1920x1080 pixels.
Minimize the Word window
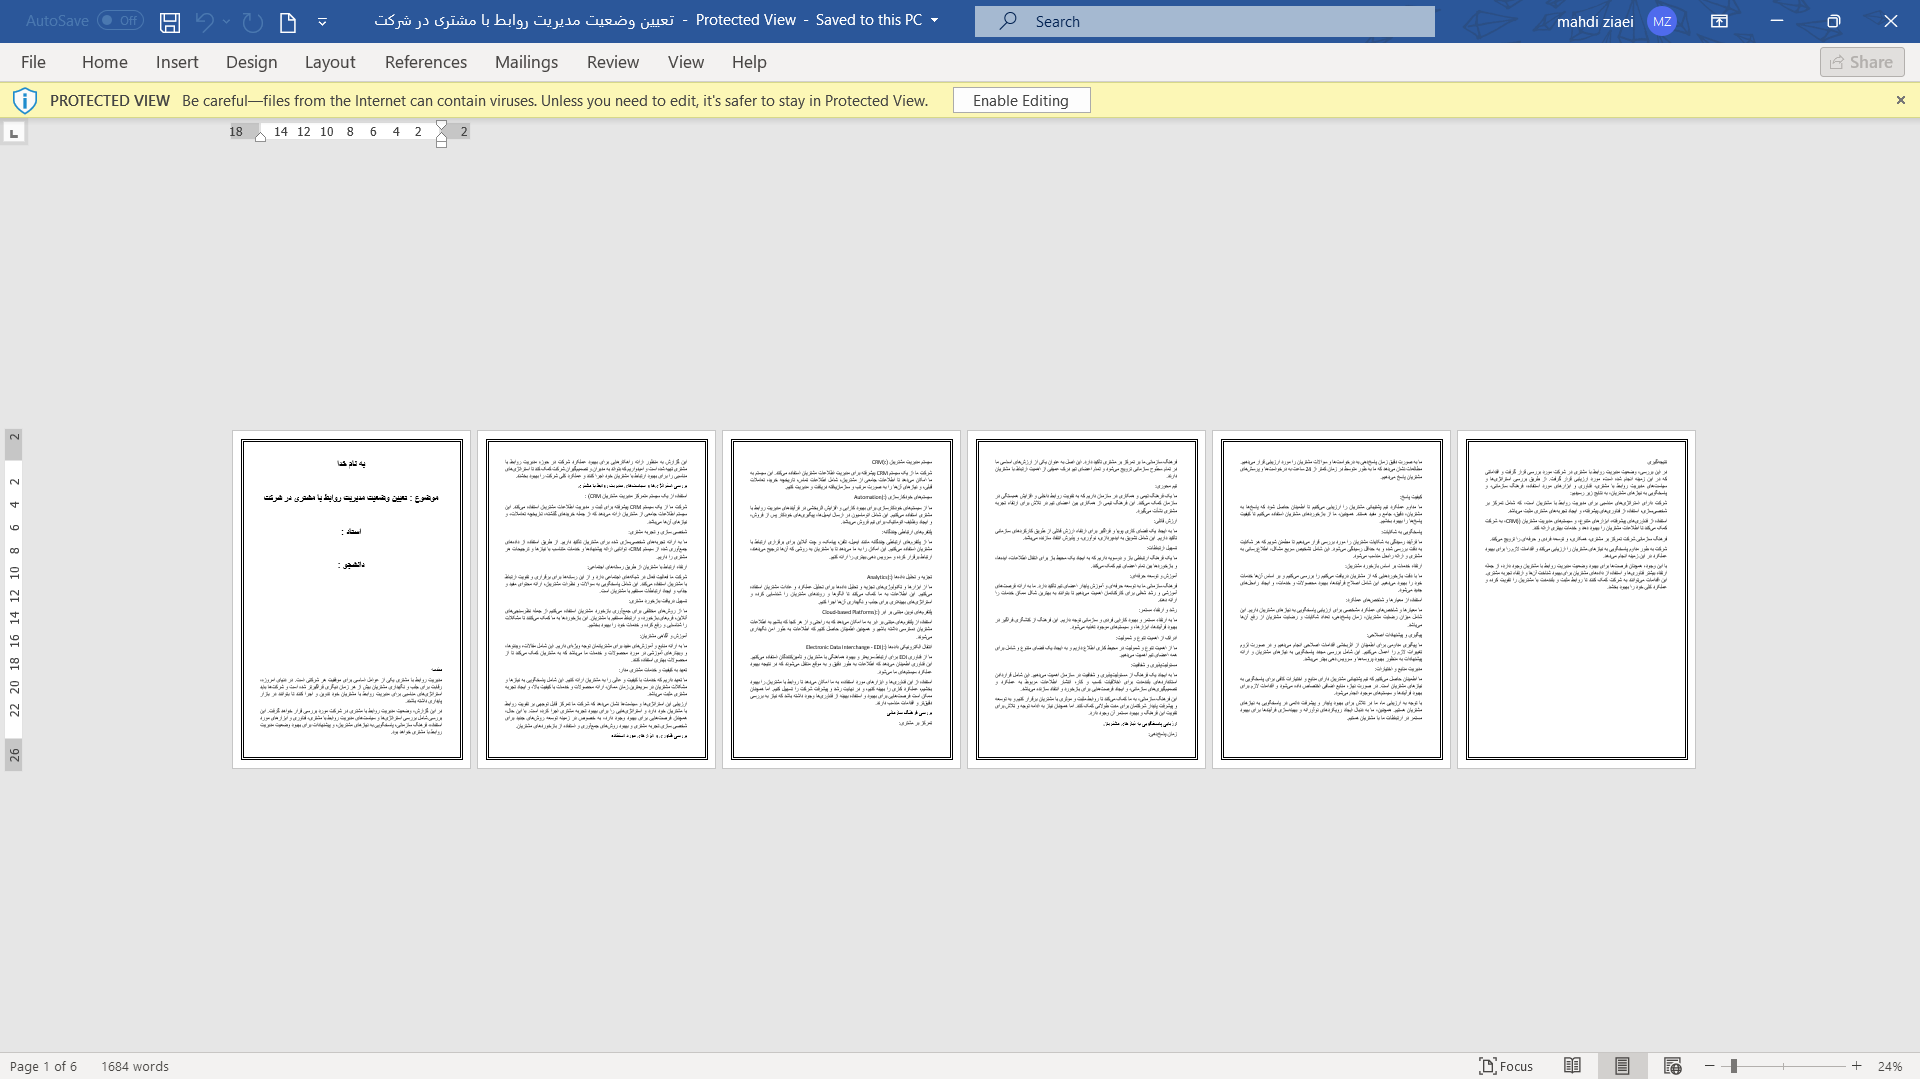point(1777,21)
